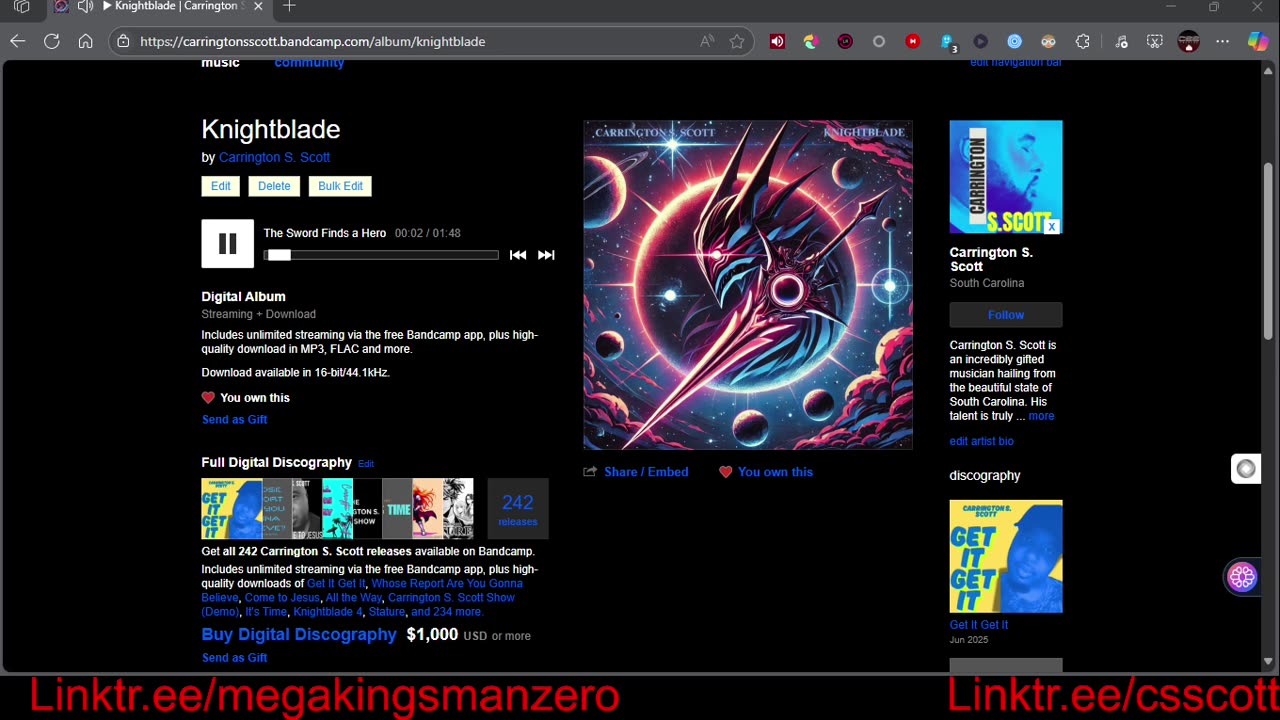Open the Carrington S. Scott artist link
The width and height of the screenshot is (1280, 720).
click(x=274, y=157)
